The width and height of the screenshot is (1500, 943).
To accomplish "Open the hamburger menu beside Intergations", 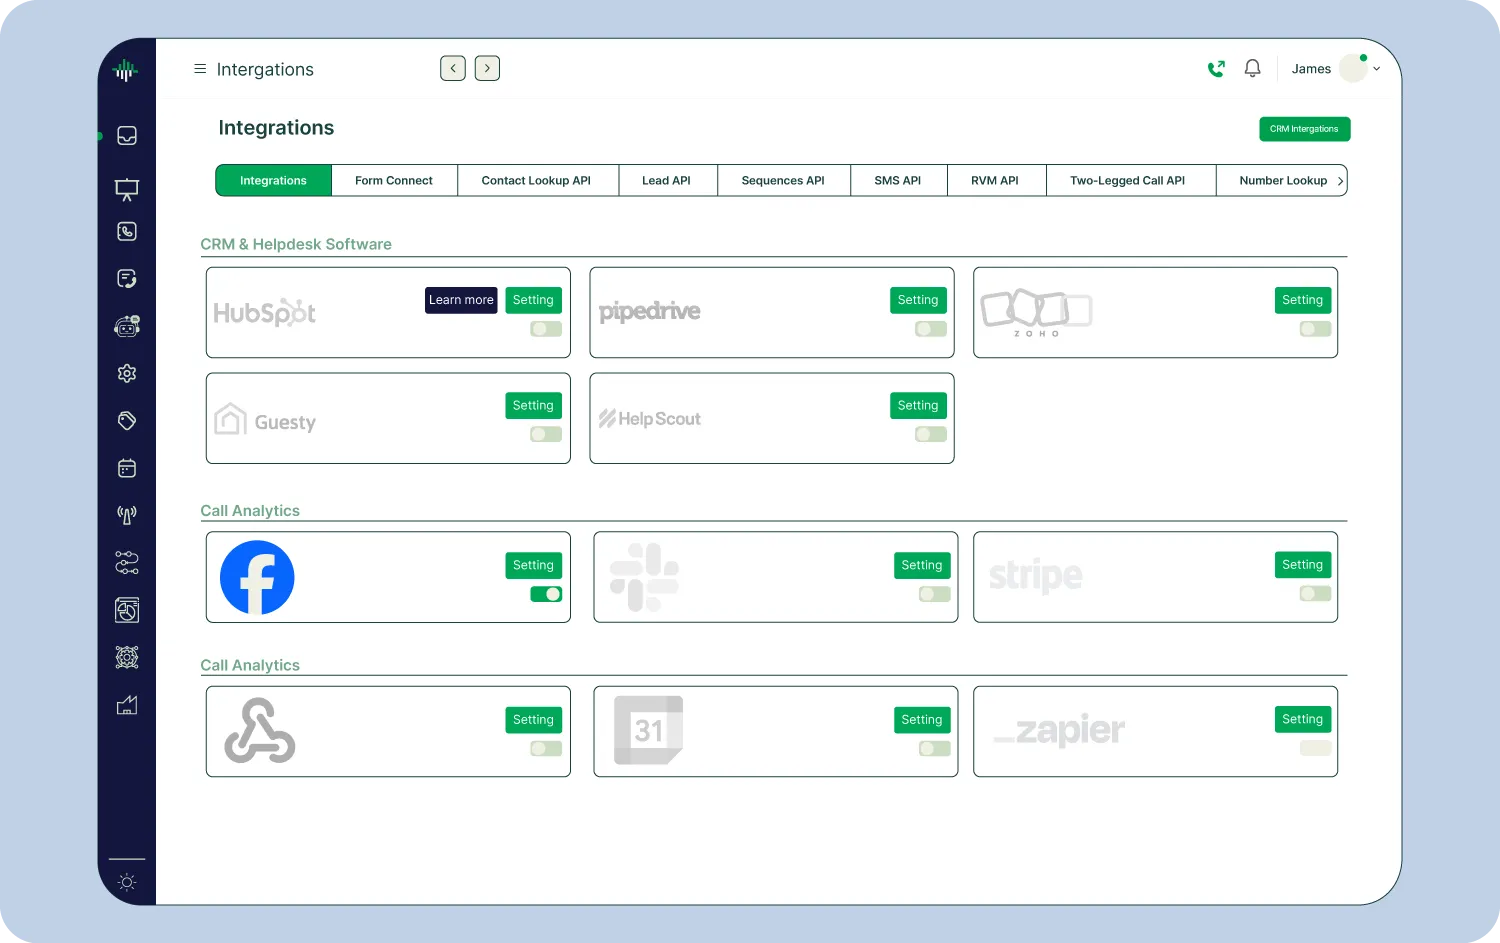I will pyautogui.click(x=200, y=69).
